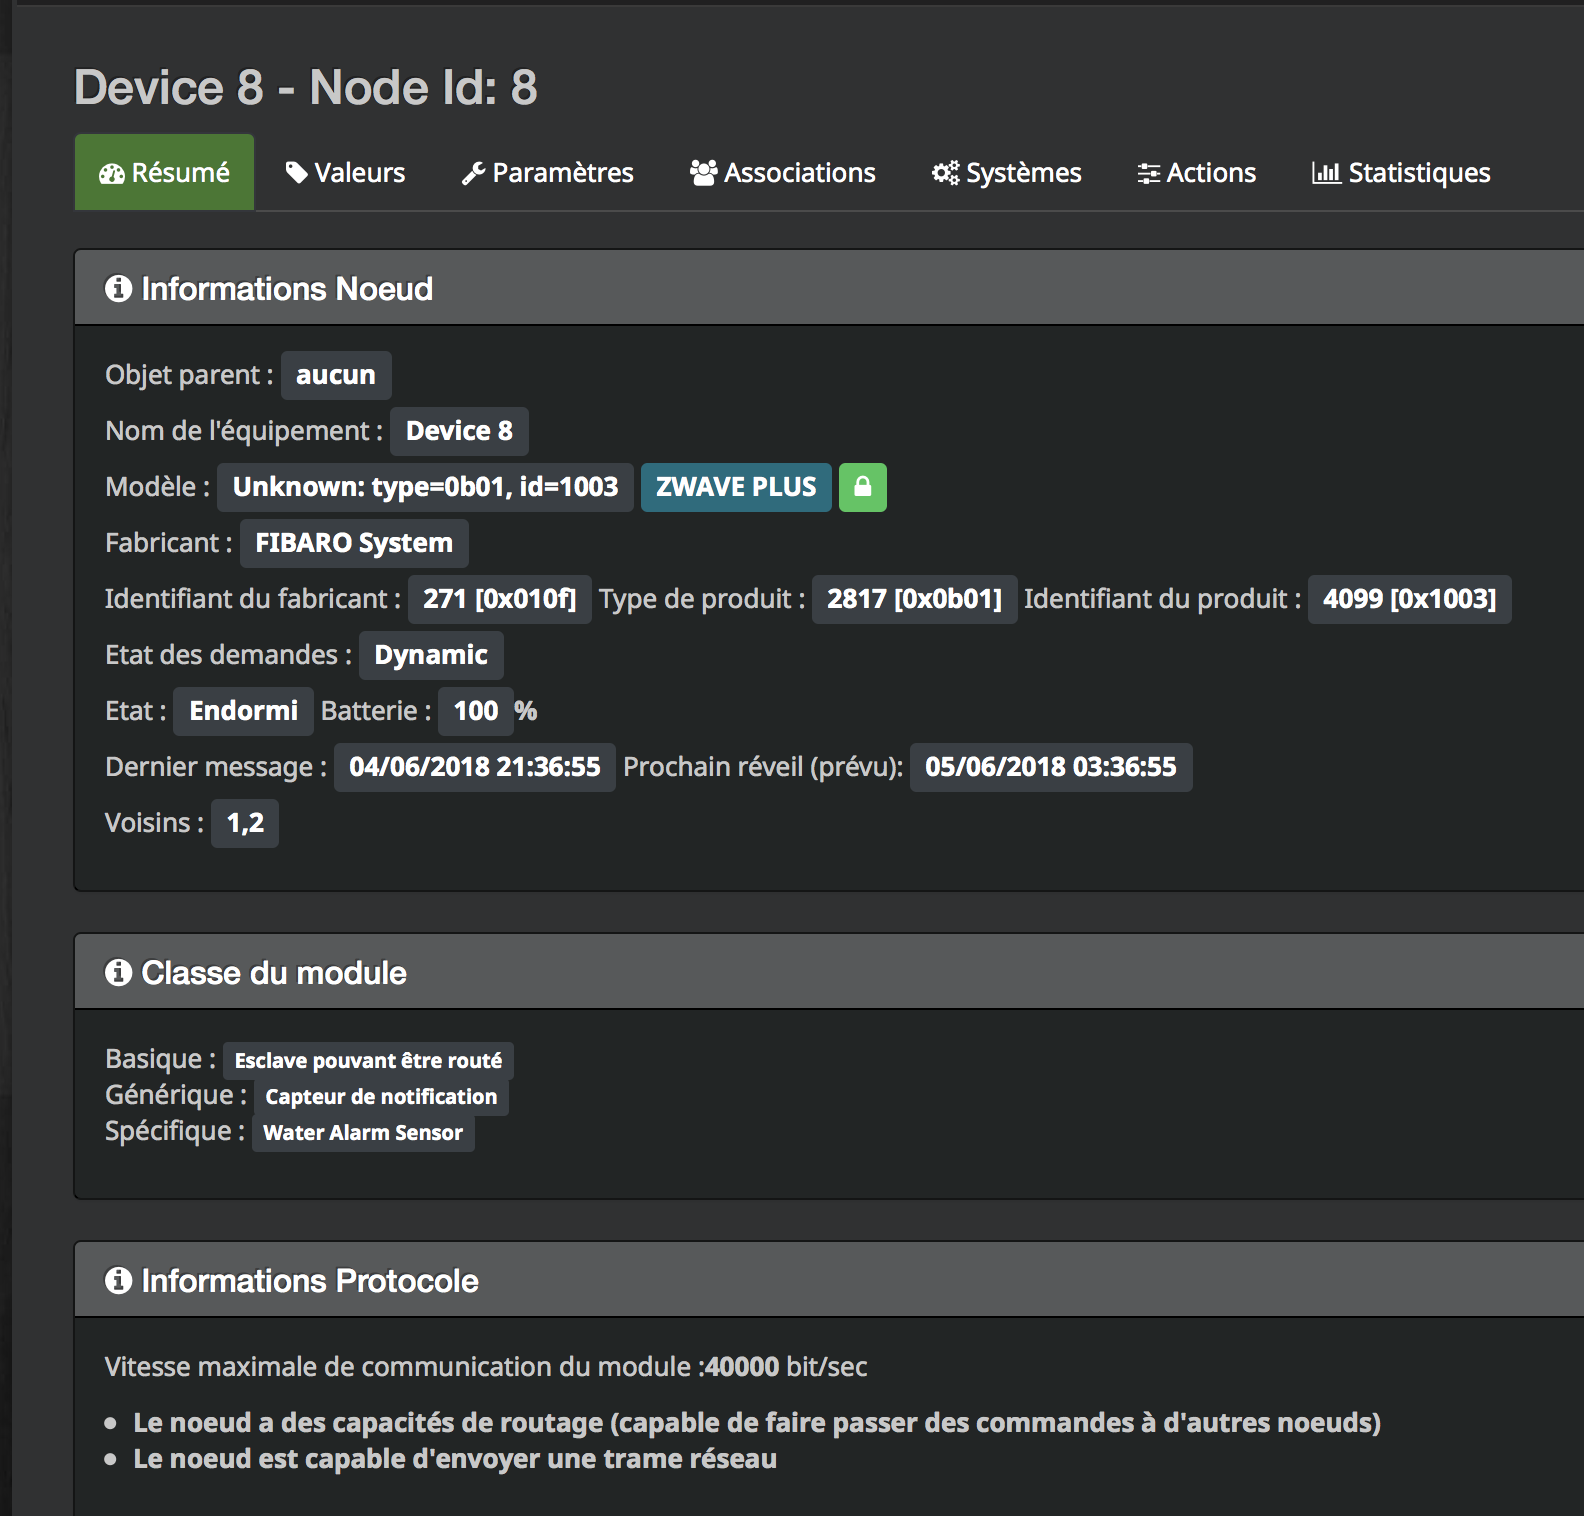Click the routing capabilities bullet line
1584x1516 pixels.
(x=757, y=1422)
